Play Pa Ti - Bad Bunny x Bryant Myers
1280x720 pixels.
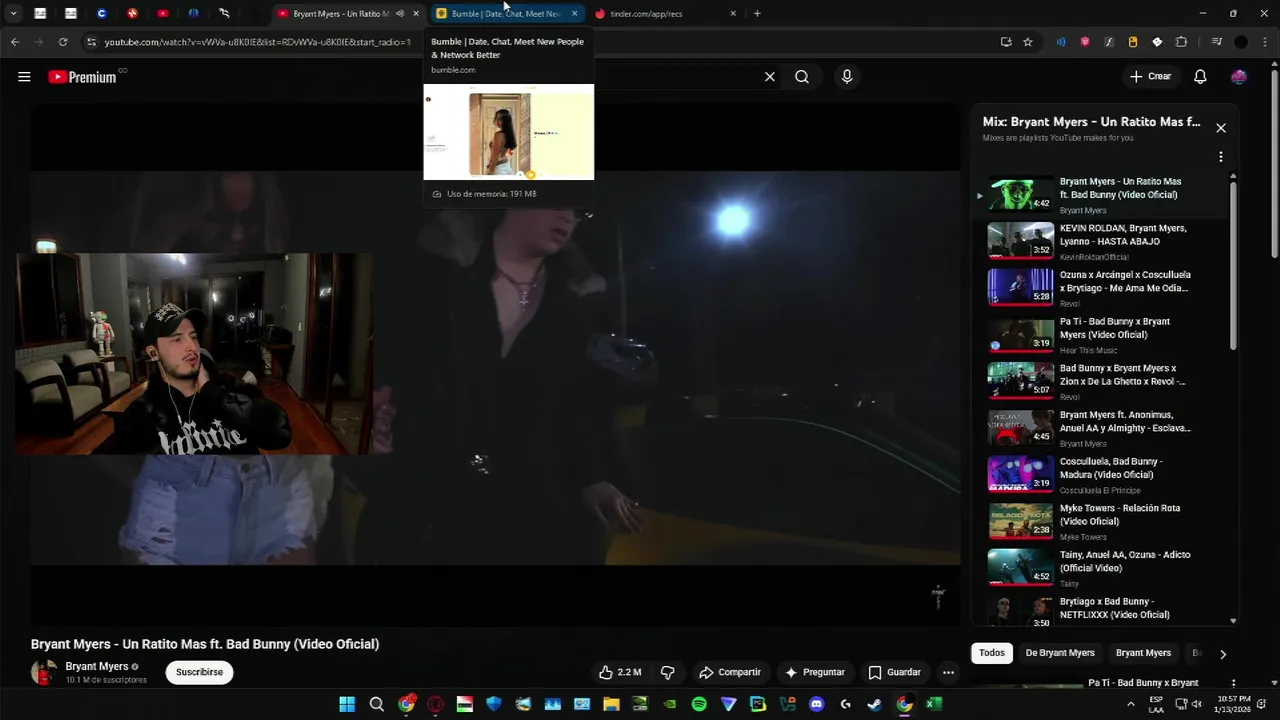[1100, 335]
